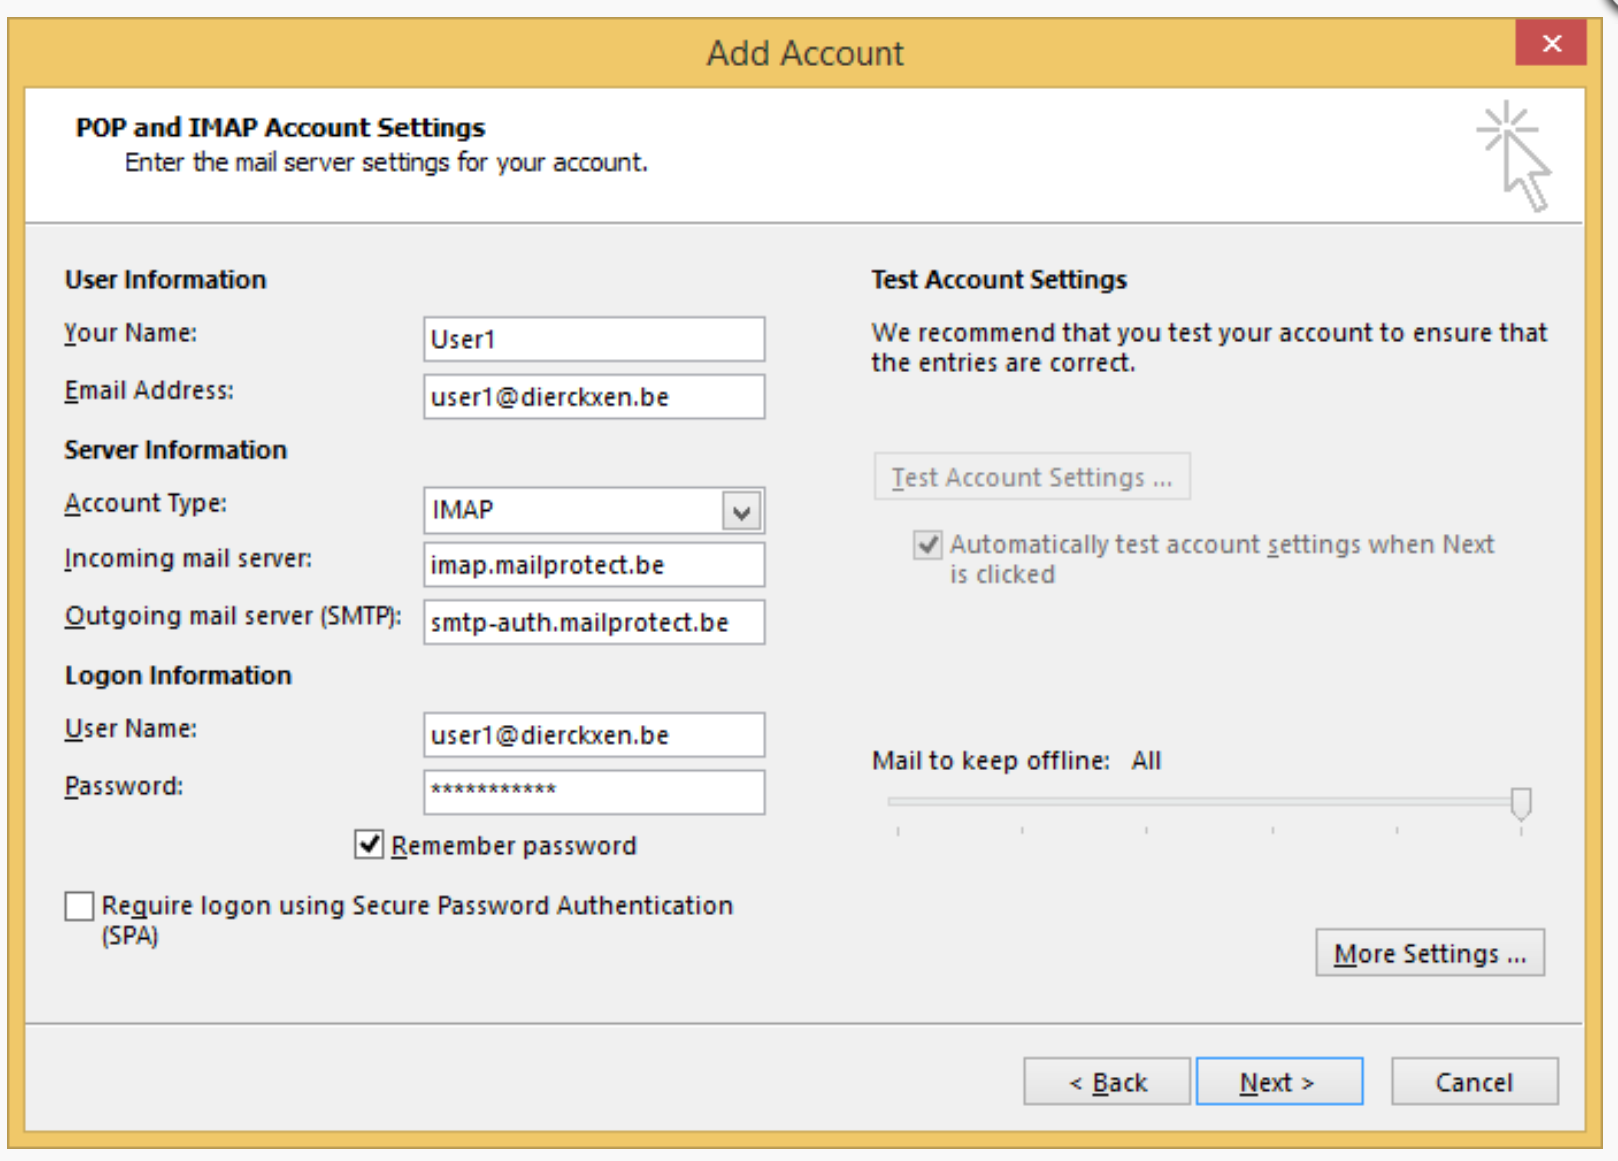Viewport: 1618px width, 1161px height.
Task: Cancel the Add Account wizard
Action: [x=1473, y=1081]
